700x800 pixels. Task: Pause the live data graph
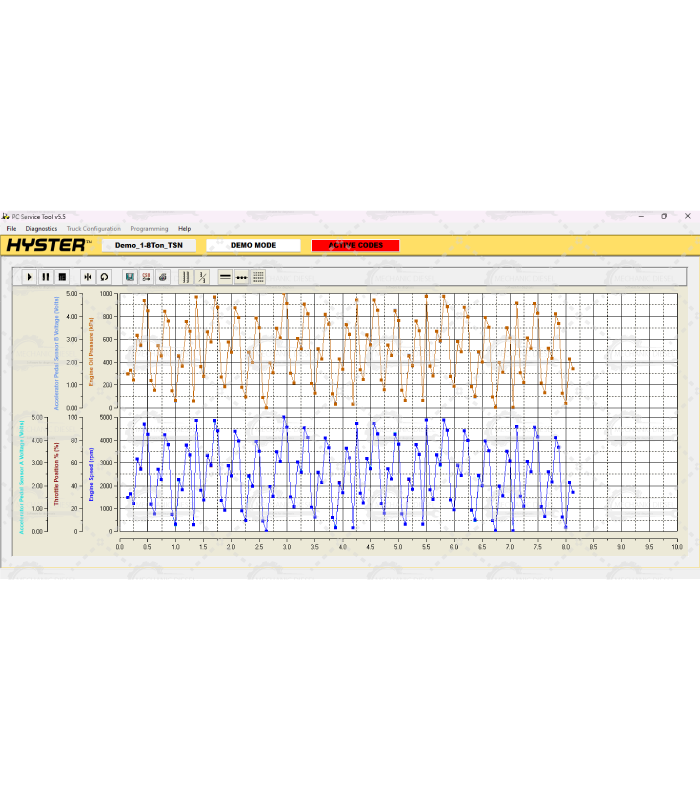point(45,276)
